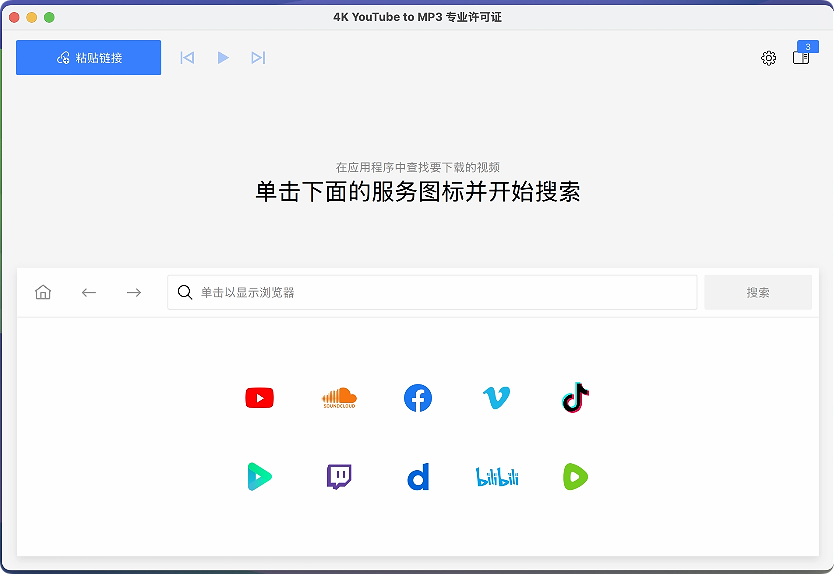Image resolution: width=834 pixels, height=574 pixels.
Task: Open TikTok from the service icons
Action: click(x=575, y=398)
